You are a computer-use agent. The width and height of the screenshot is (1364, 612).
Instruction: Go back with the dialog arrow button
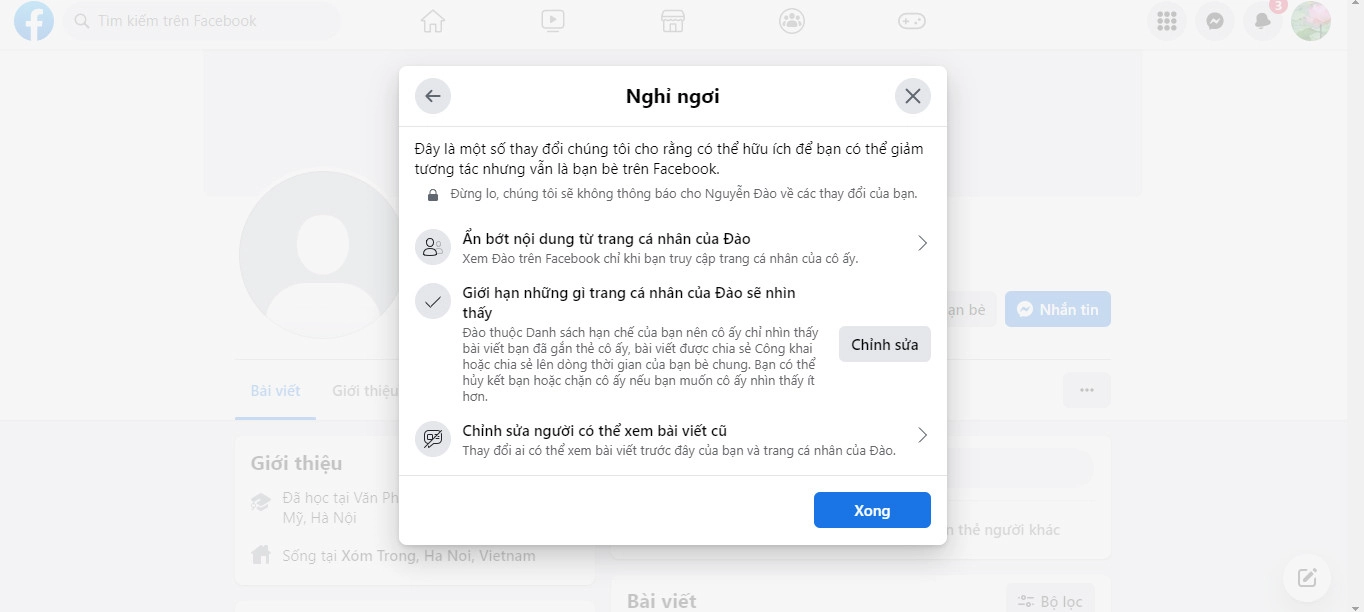point(433,96)
